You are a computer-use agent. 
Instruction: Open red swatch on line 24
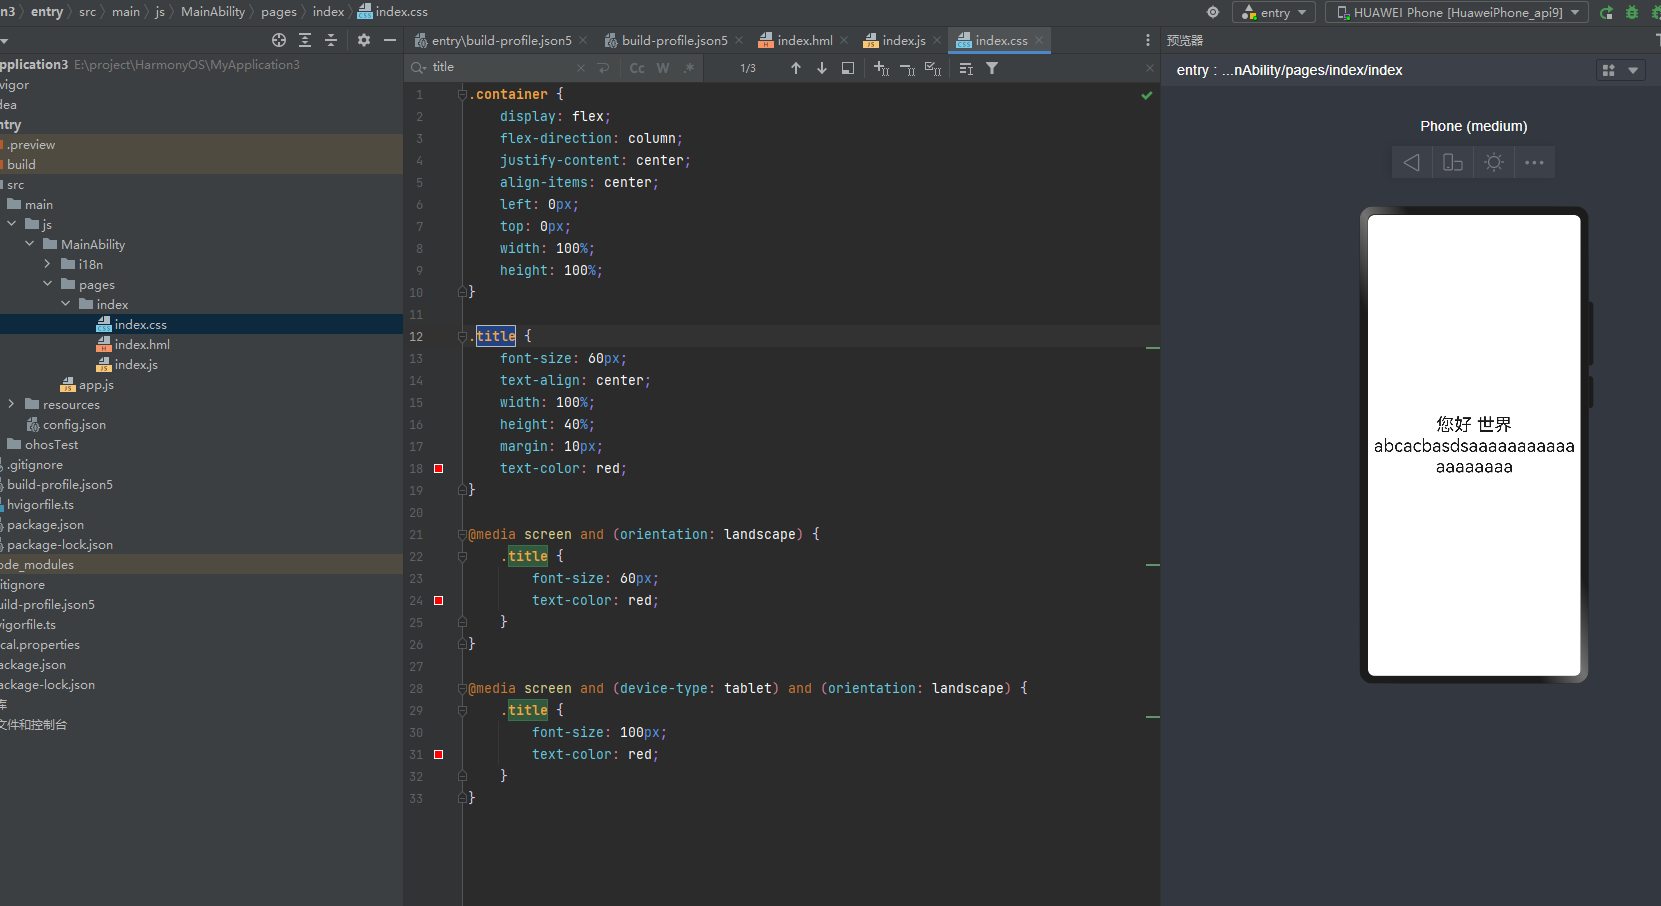click(438, 600)
